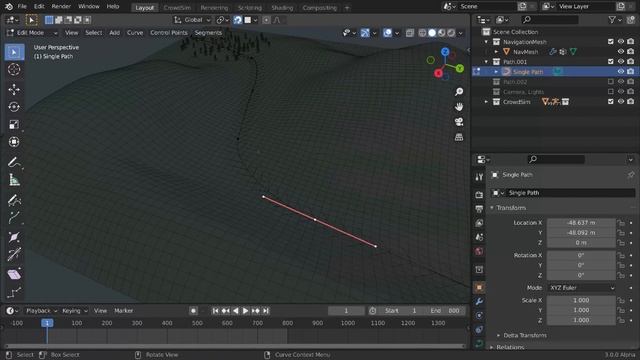This screenshot has width=640, height=360.
Task: Click the Zoom viewport icon
Action: (459, 92)
